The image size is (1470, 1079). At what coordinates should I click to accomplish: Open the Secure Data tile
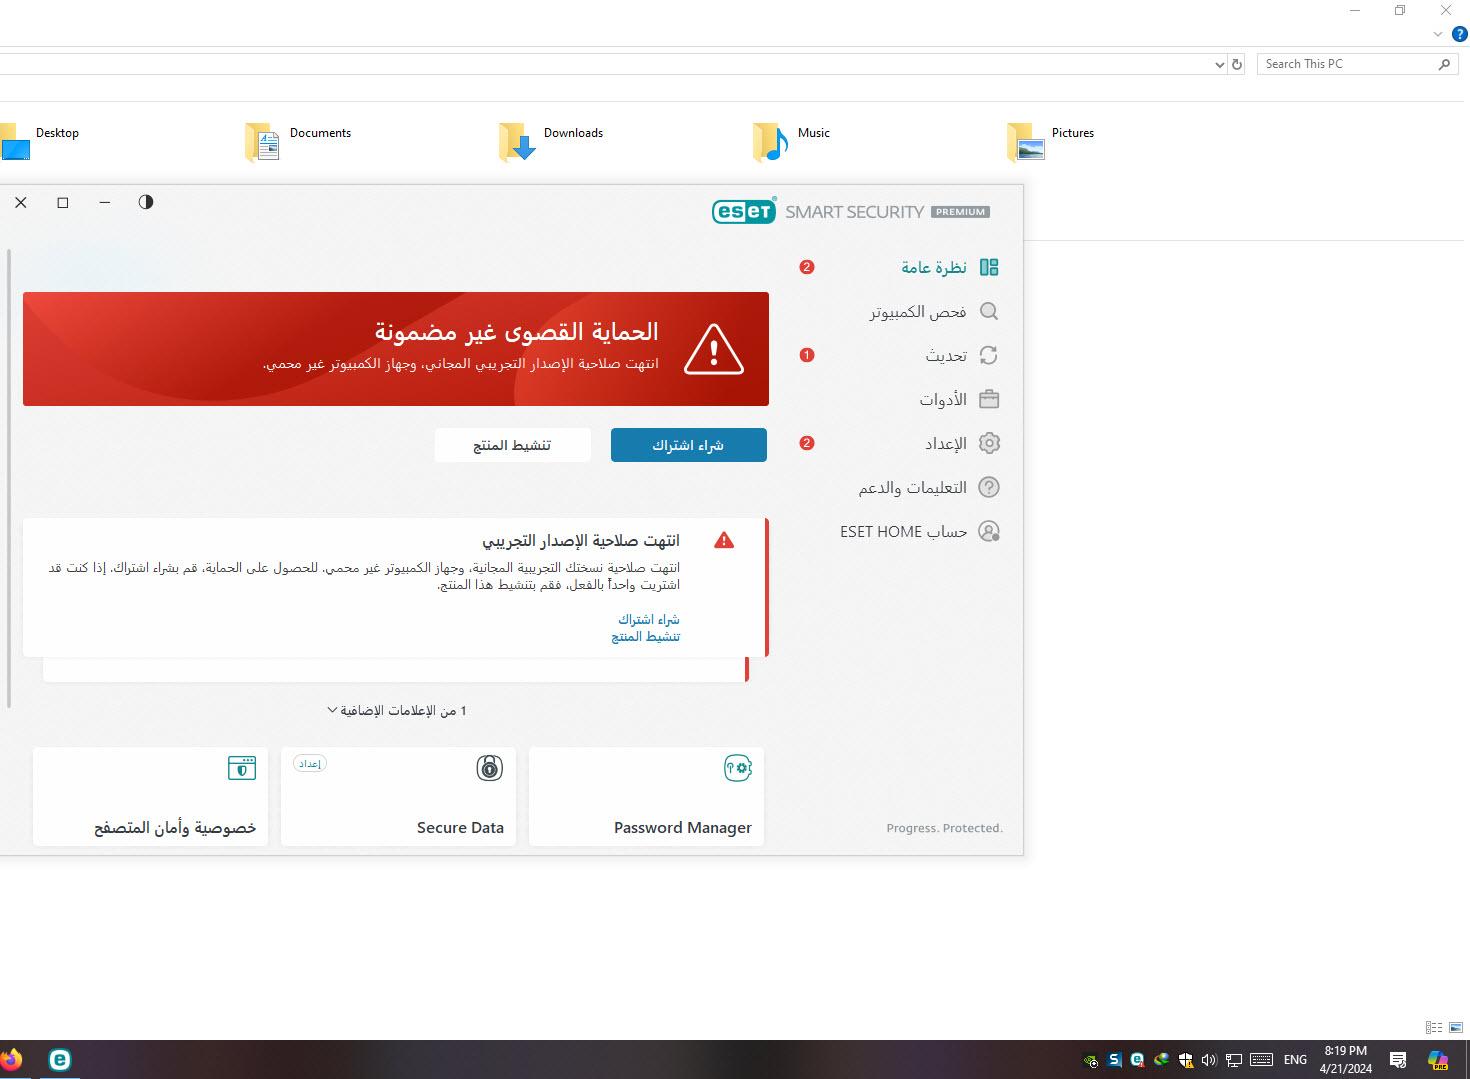coord(398,796)
